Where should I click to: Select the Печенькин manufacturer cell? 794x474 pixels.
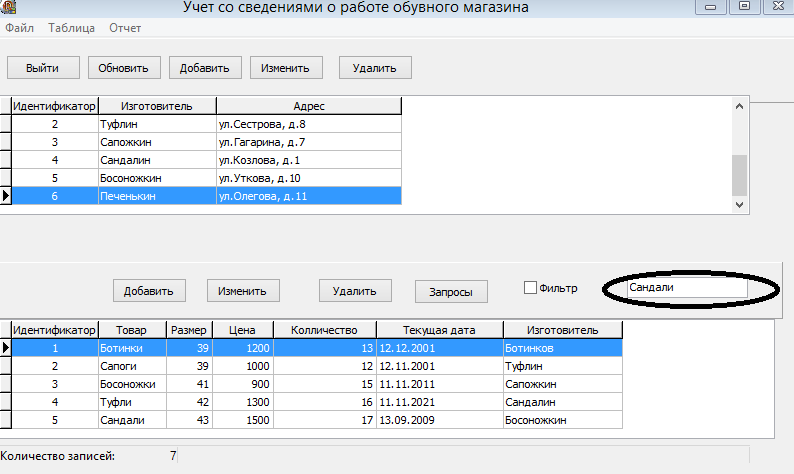point(157,196)
